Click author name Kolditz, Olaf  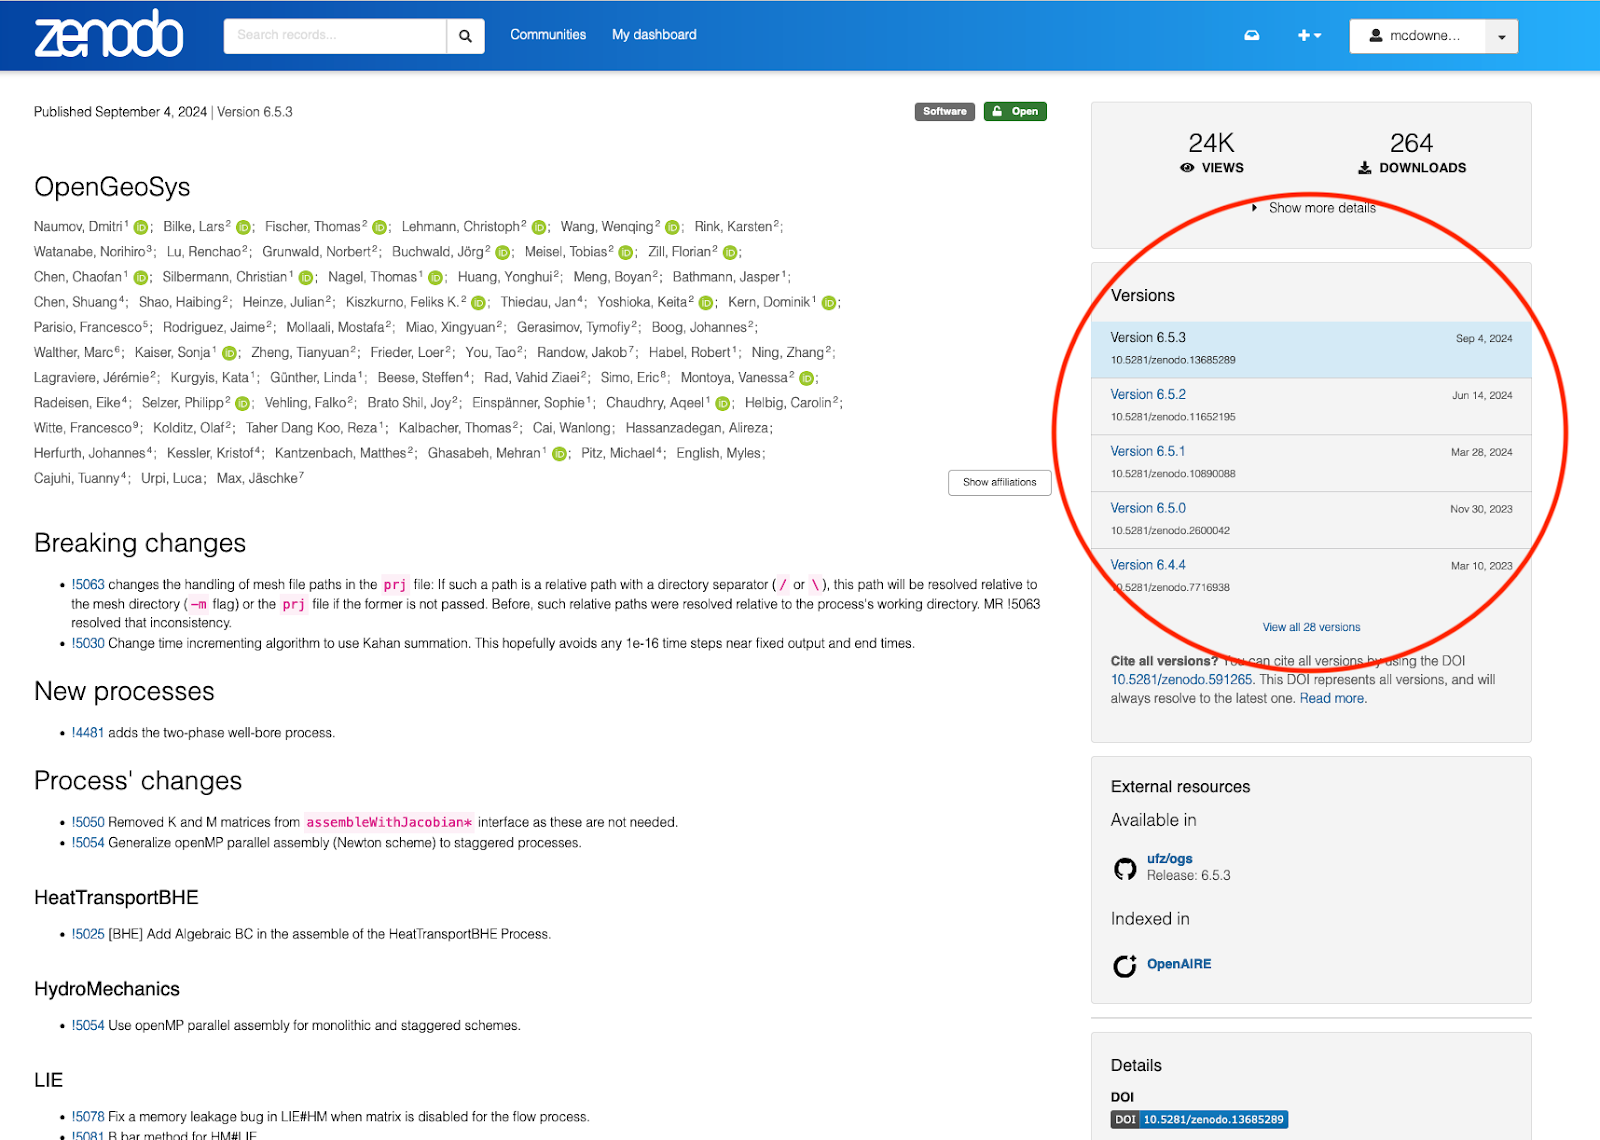[189, 428]
